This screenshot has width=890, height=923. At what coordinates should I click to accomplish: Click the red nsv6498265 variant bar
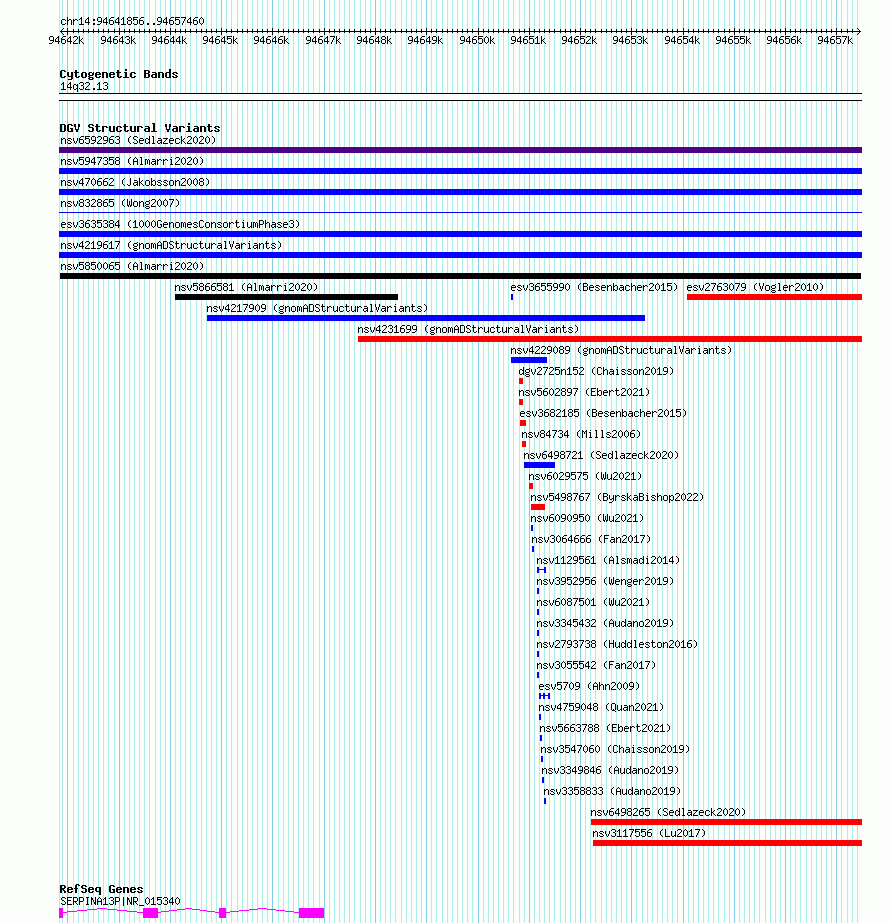[x=726, y=822]
